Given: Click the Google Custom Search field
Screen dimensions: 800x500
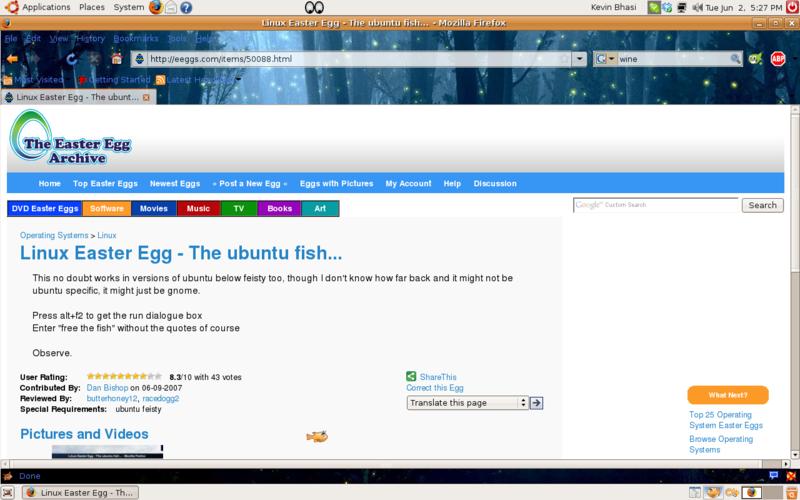Looking at the screenshot, I should pyautogui.click(x=656, y=205).
